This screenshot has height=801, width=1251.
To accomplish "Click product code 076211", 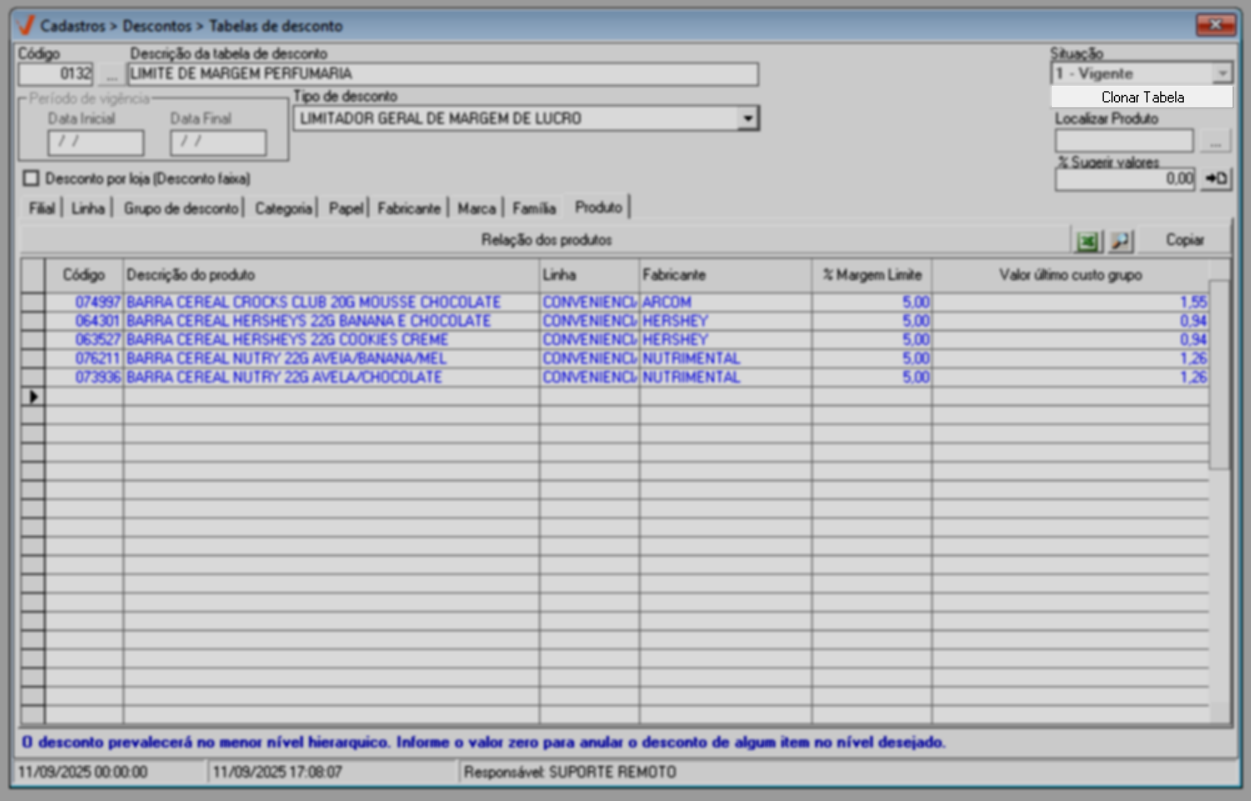I will [x=98, y=359].
